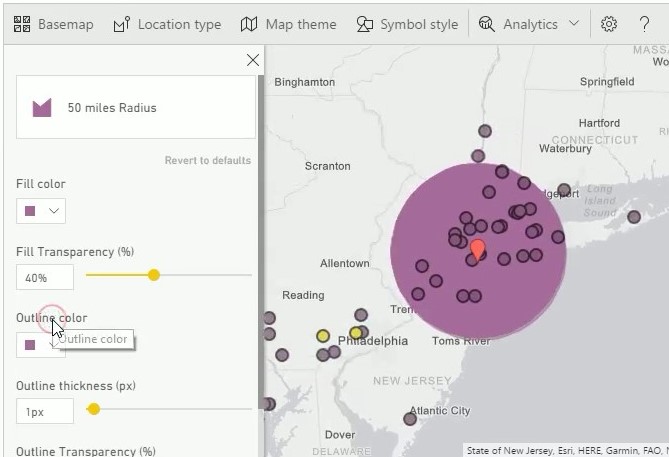
Task: Select the 50 miles Radius item
Action: pyautogui.click(x=135, y=108)
